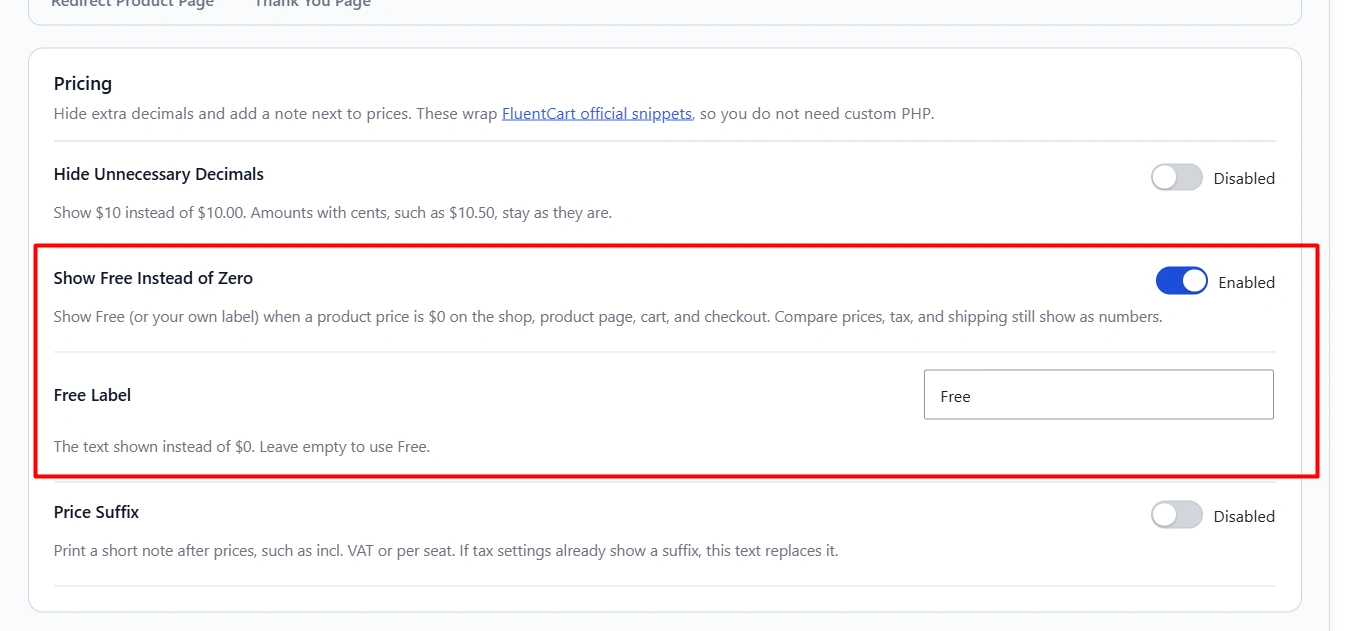The image size is (1354, 631).
Task: Click the description 'Show Free (or your own label)'
Action: 608,317
